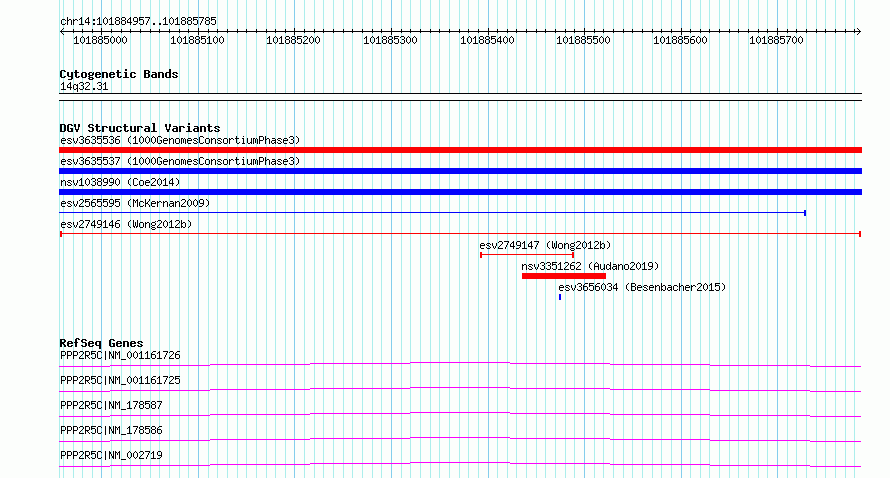Select PPP2R5C|NM_001161726 gene label
890x478 pixels.
[x=120, y=355]
